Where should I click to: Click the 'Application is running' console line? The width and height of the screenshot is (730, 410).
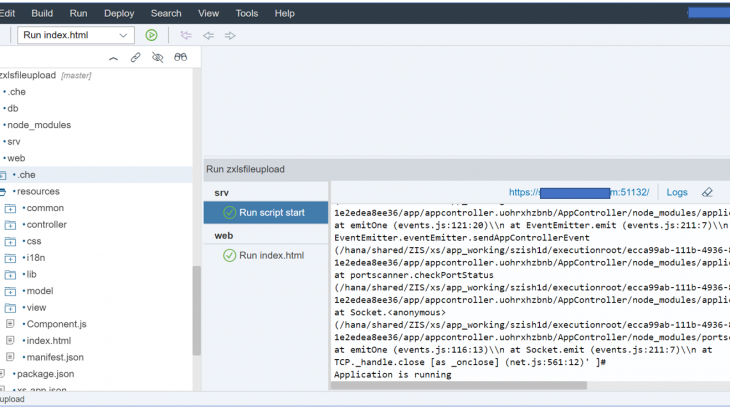392,375
